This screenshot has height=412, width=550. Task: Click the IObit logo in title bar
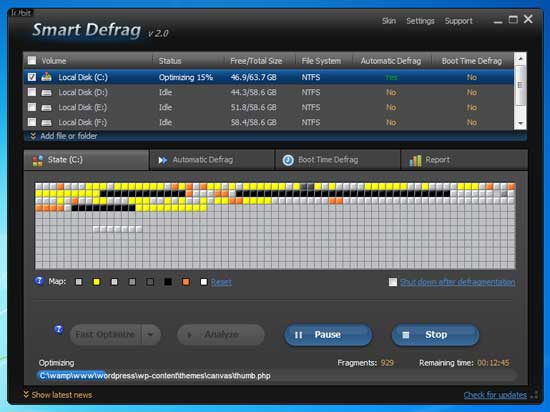pyautogui.click(x=21, y=13)
